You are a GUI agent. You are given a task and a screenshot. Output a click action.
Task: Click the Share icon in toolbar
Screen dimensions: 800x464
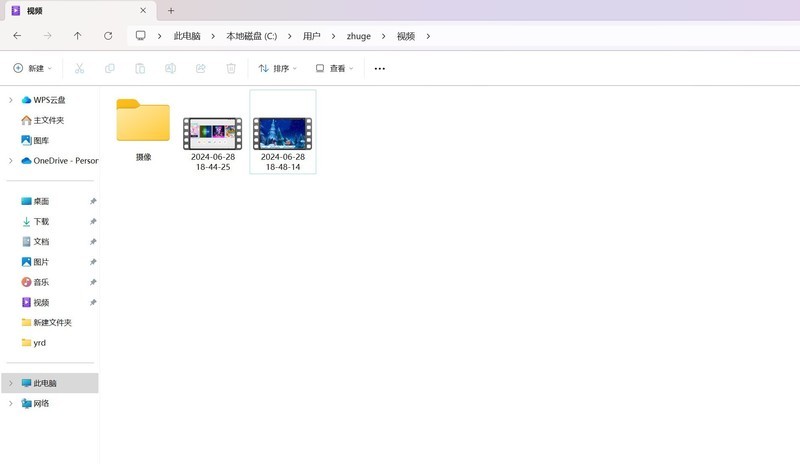[x=201, y=68]
